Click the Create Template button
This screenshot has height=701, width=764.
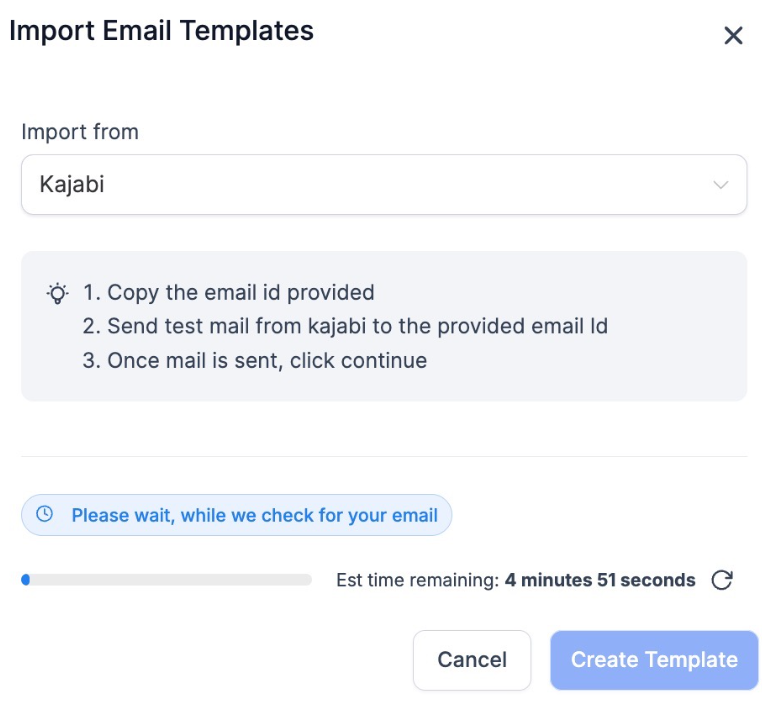654,660
